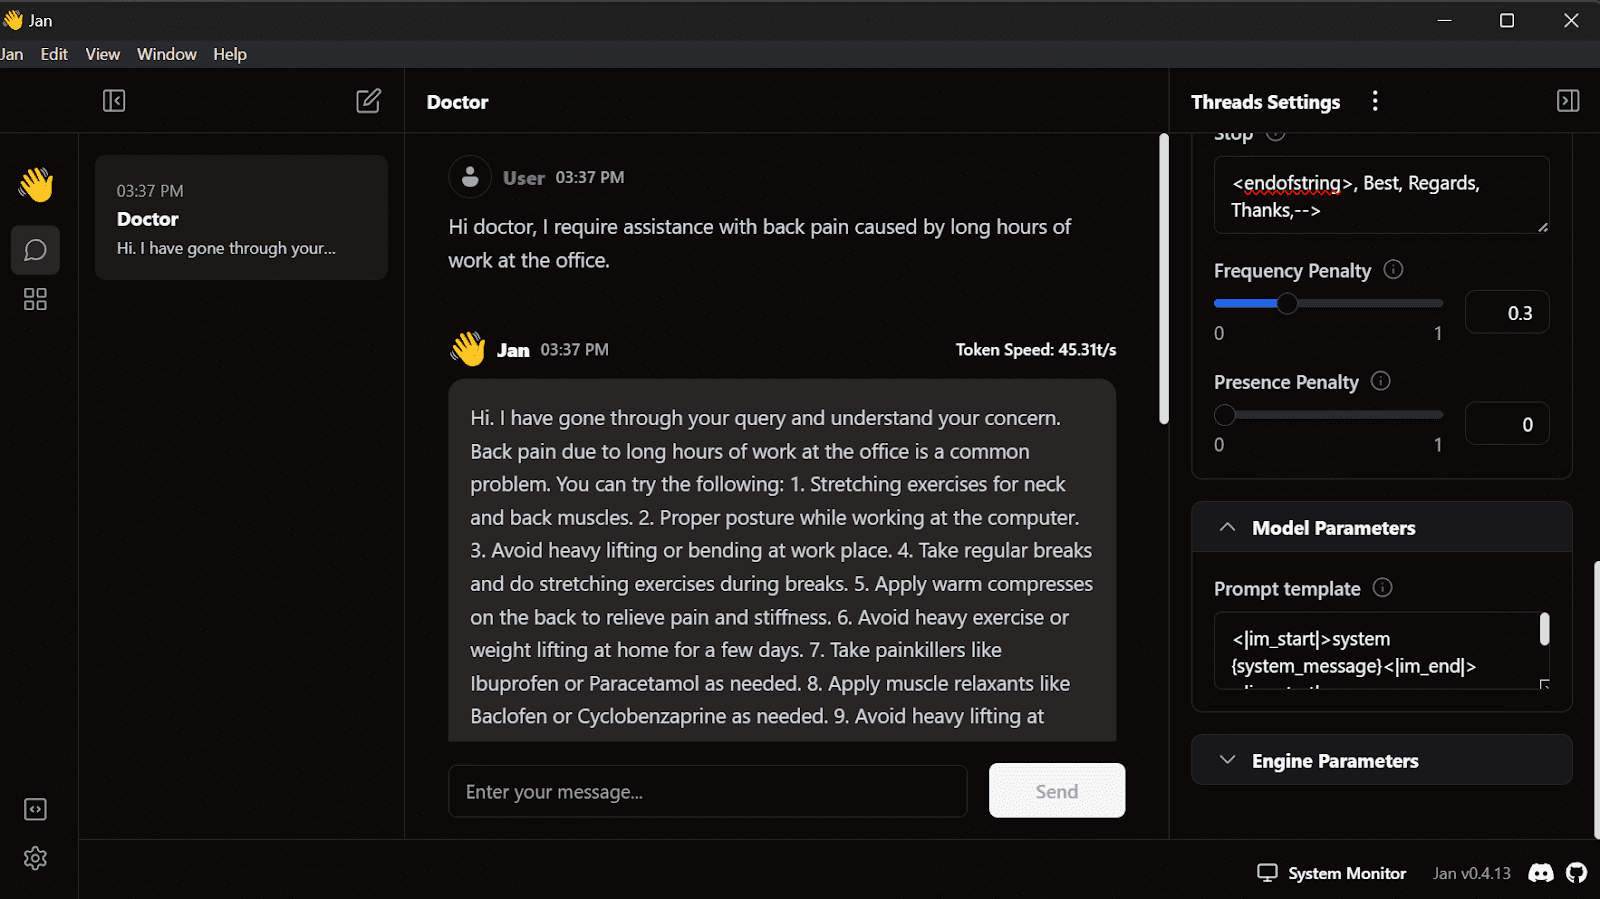Select the Doctor thread in list
This screenshot has width=1600, height=899.
tap(241, 217)
